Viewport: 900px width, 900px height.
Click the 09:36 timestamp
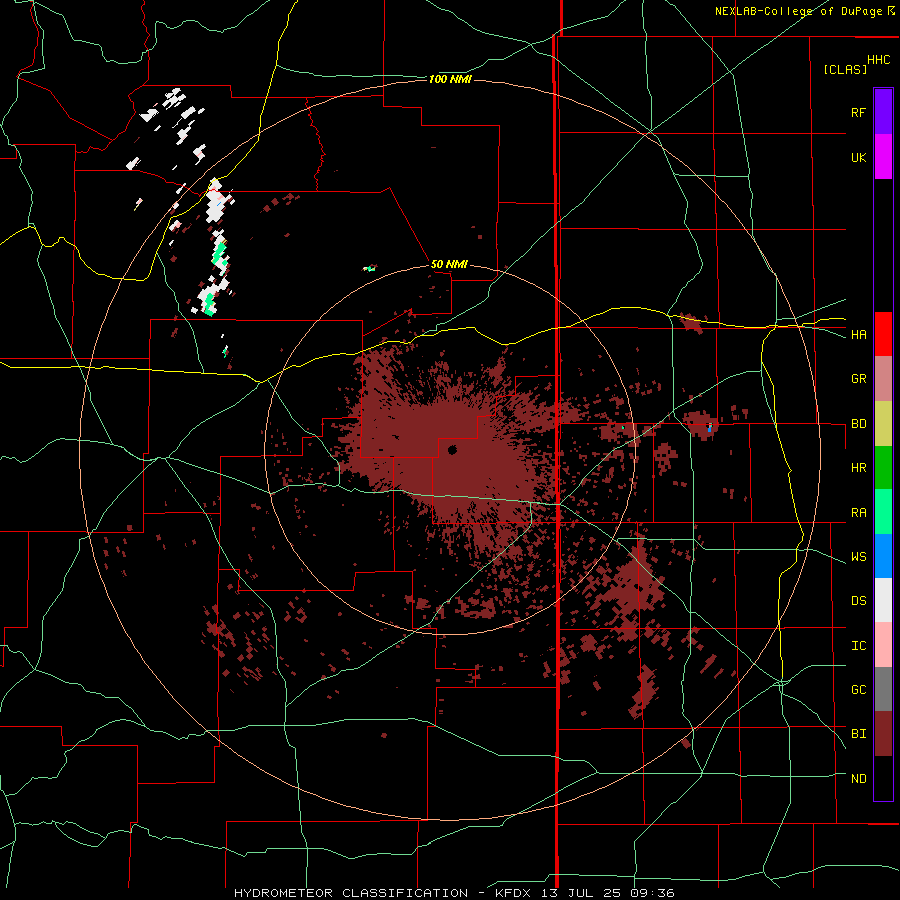click(654, 893)
